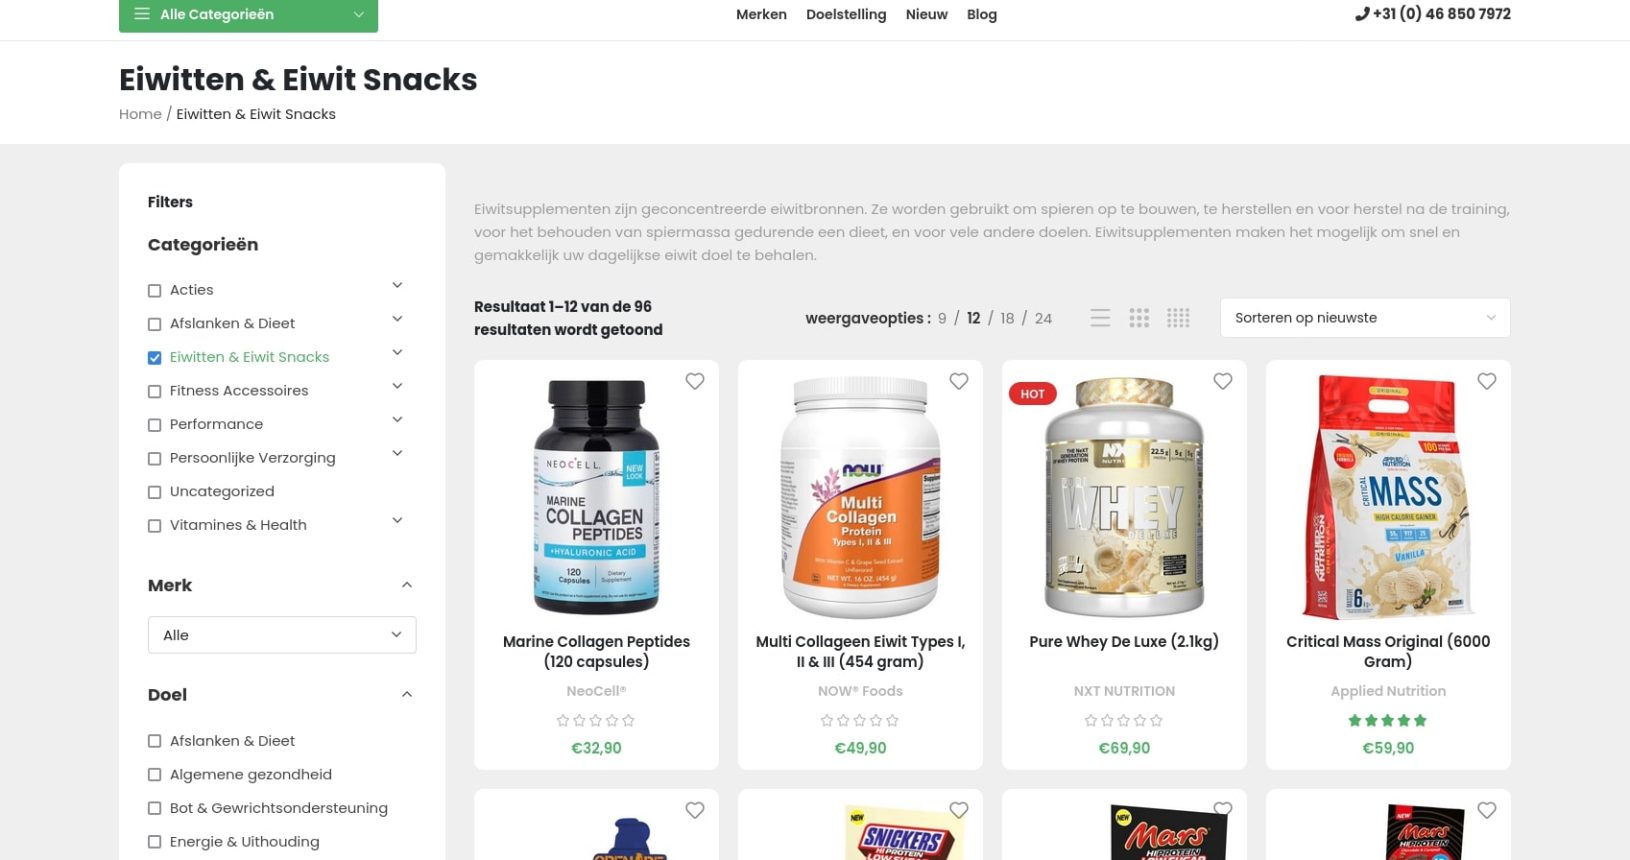
Task: Go to the Blog menu item
Action: [981, 14]
